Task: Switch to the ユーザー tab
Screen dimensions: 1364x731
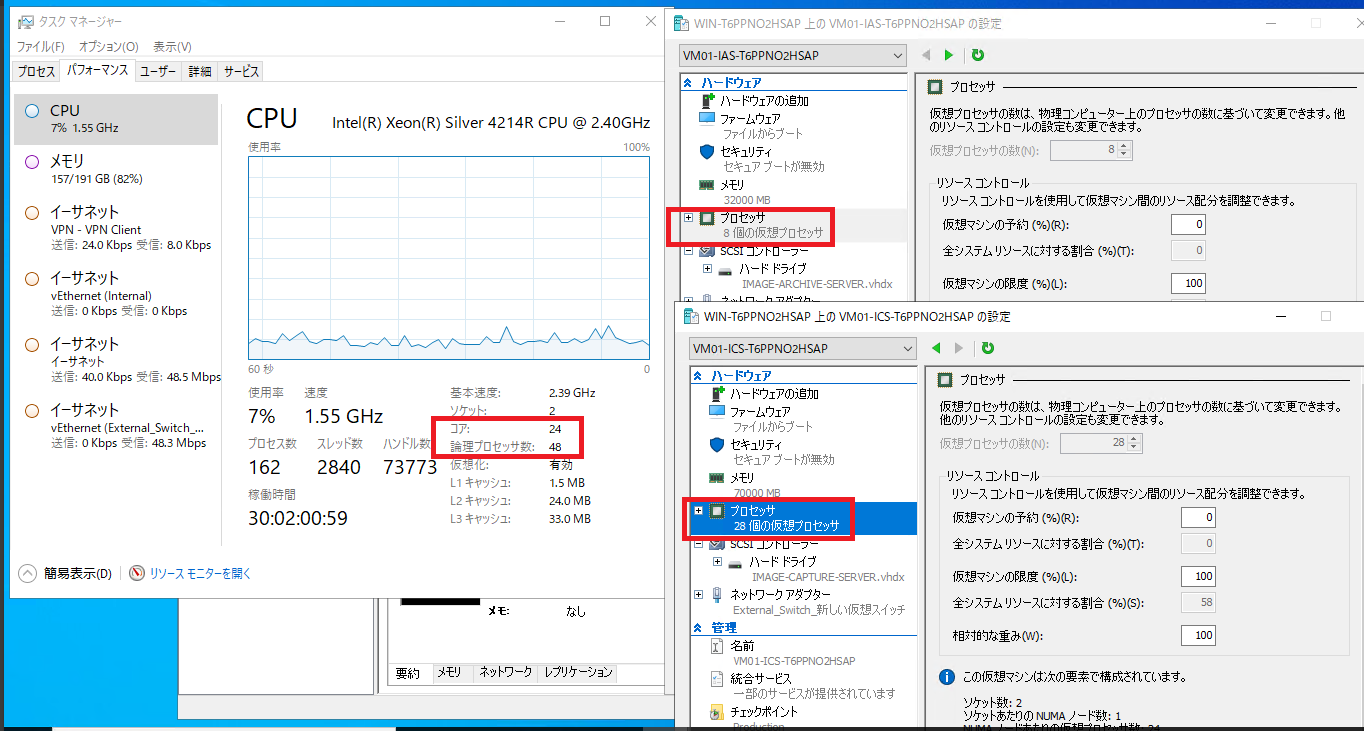Action: click(157, 71)
